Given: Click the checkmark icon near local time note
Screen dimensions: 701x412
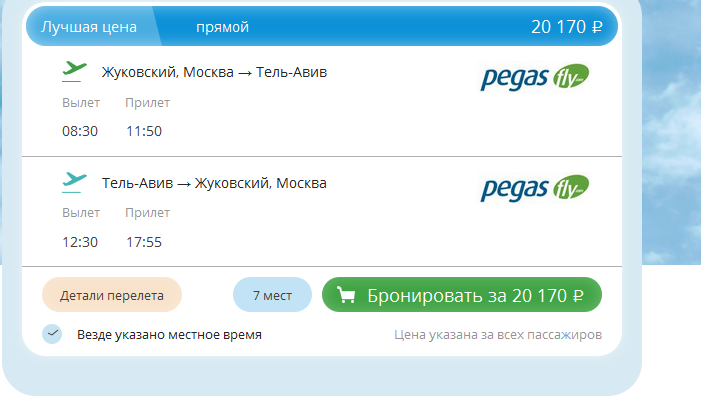Looking at the screenshot, I should [x=52, y=334].
